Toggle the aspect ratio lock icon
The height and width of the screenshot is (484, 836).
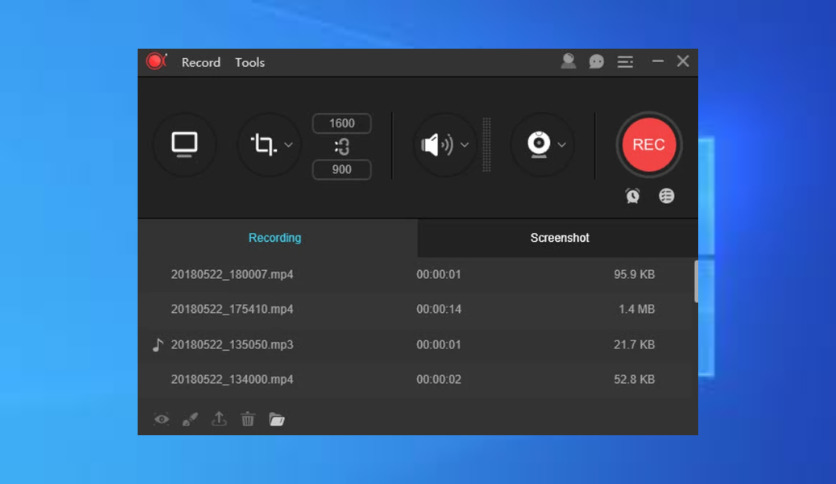342,147
